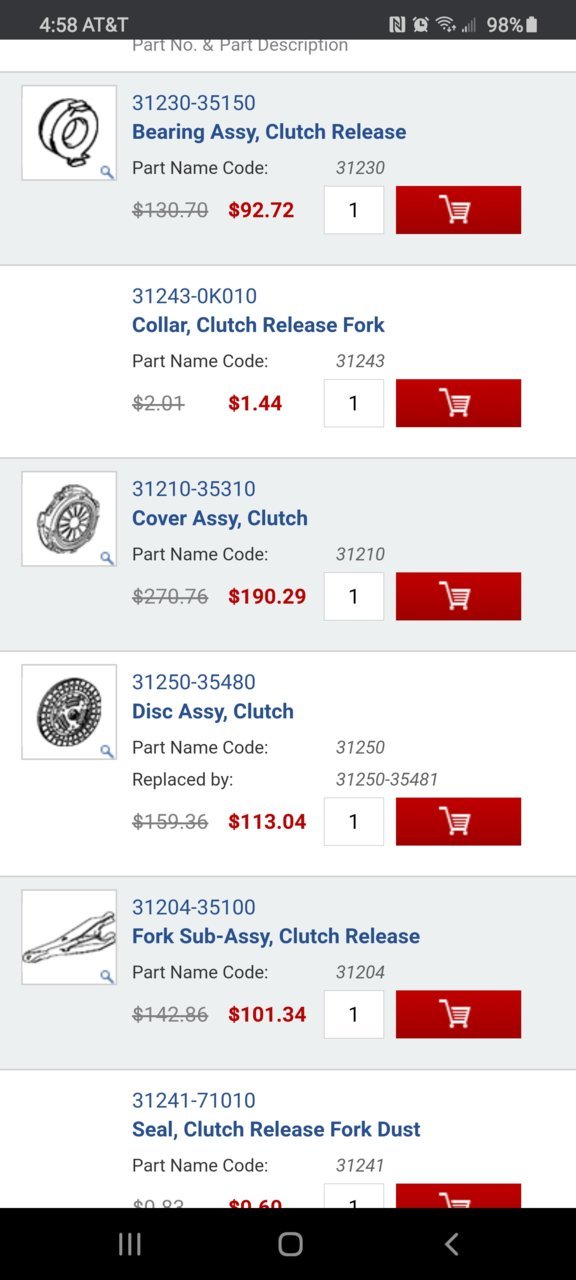Add Cover Assy, Clutch to cart
The height and width of the screenshot is (1280, 576).
coord(458,596)
